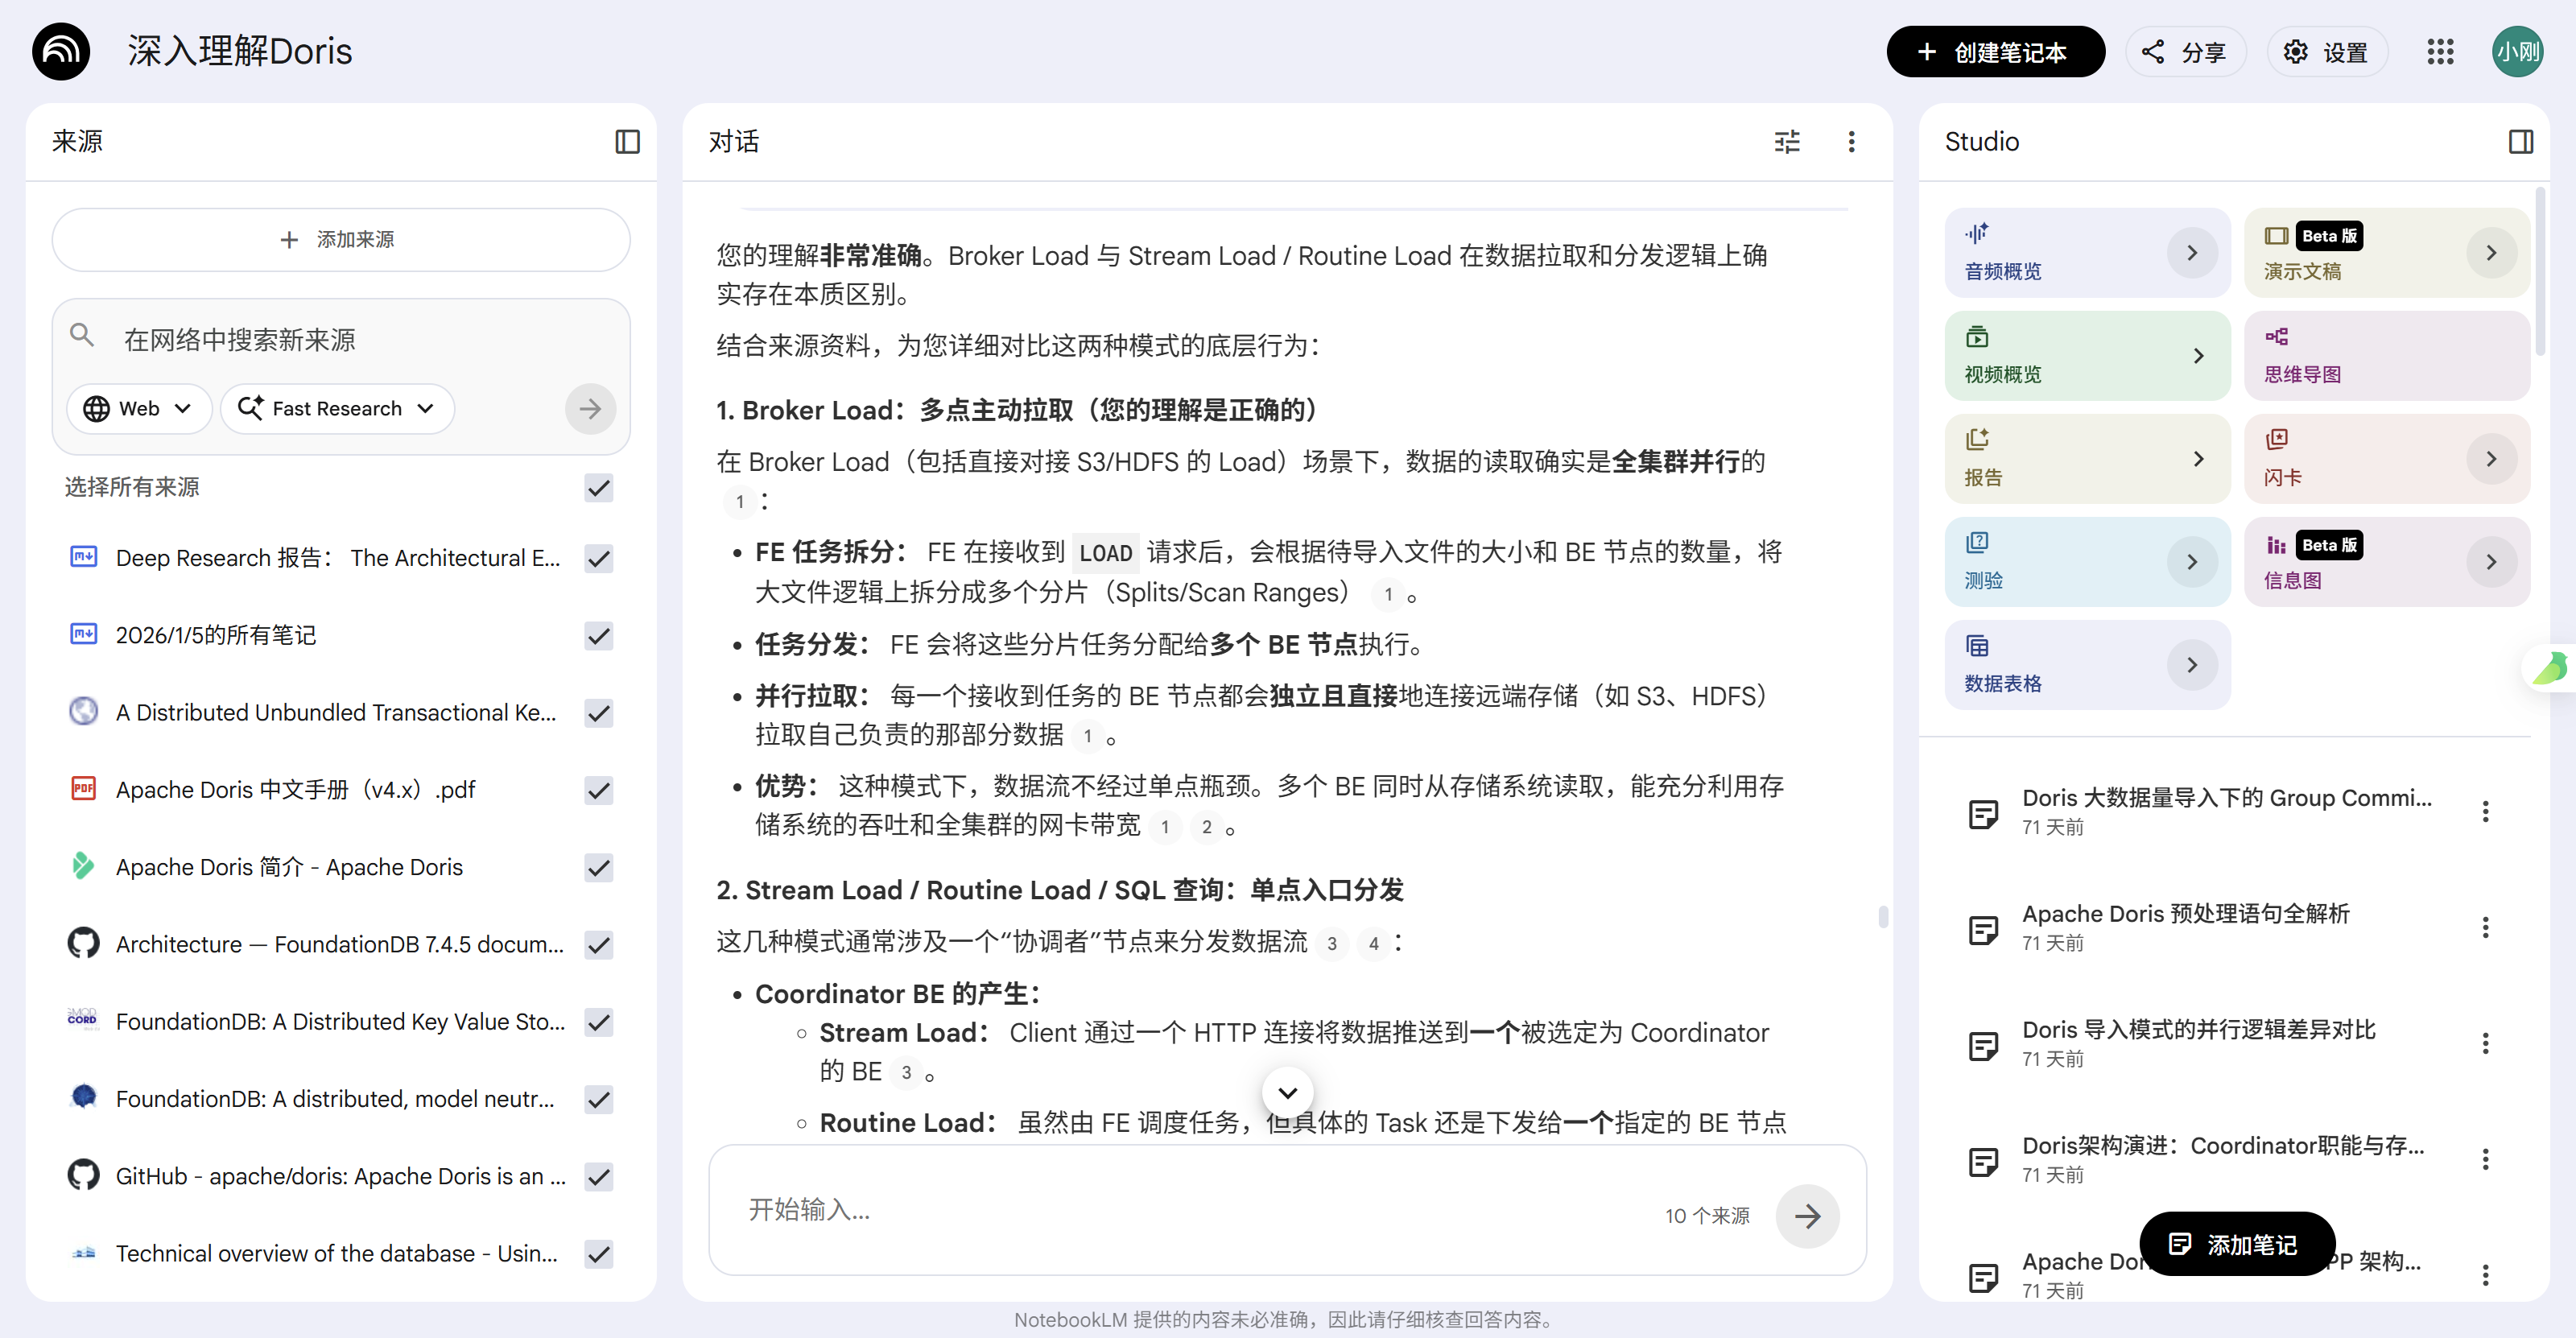Open more options for Doris架构演进 note
2576x1338 pixels.
[2485, 1160]
